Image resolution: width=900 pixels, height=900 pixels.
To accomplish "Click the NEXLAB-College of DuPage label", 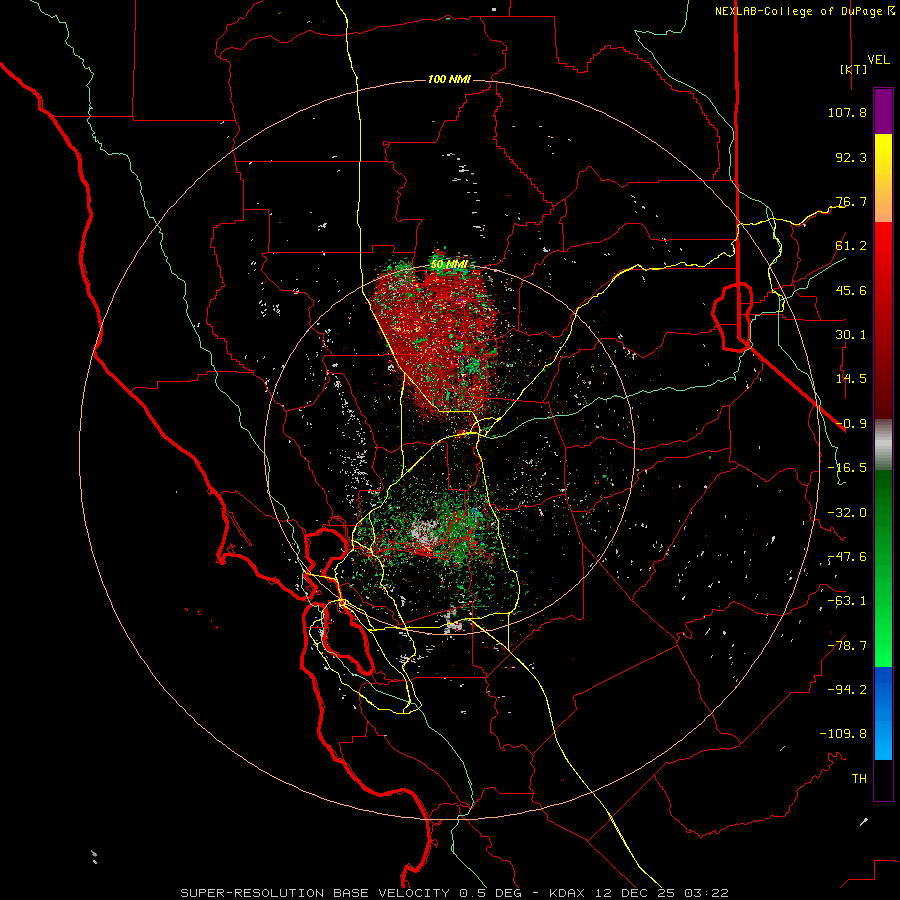I will point(804,11).
